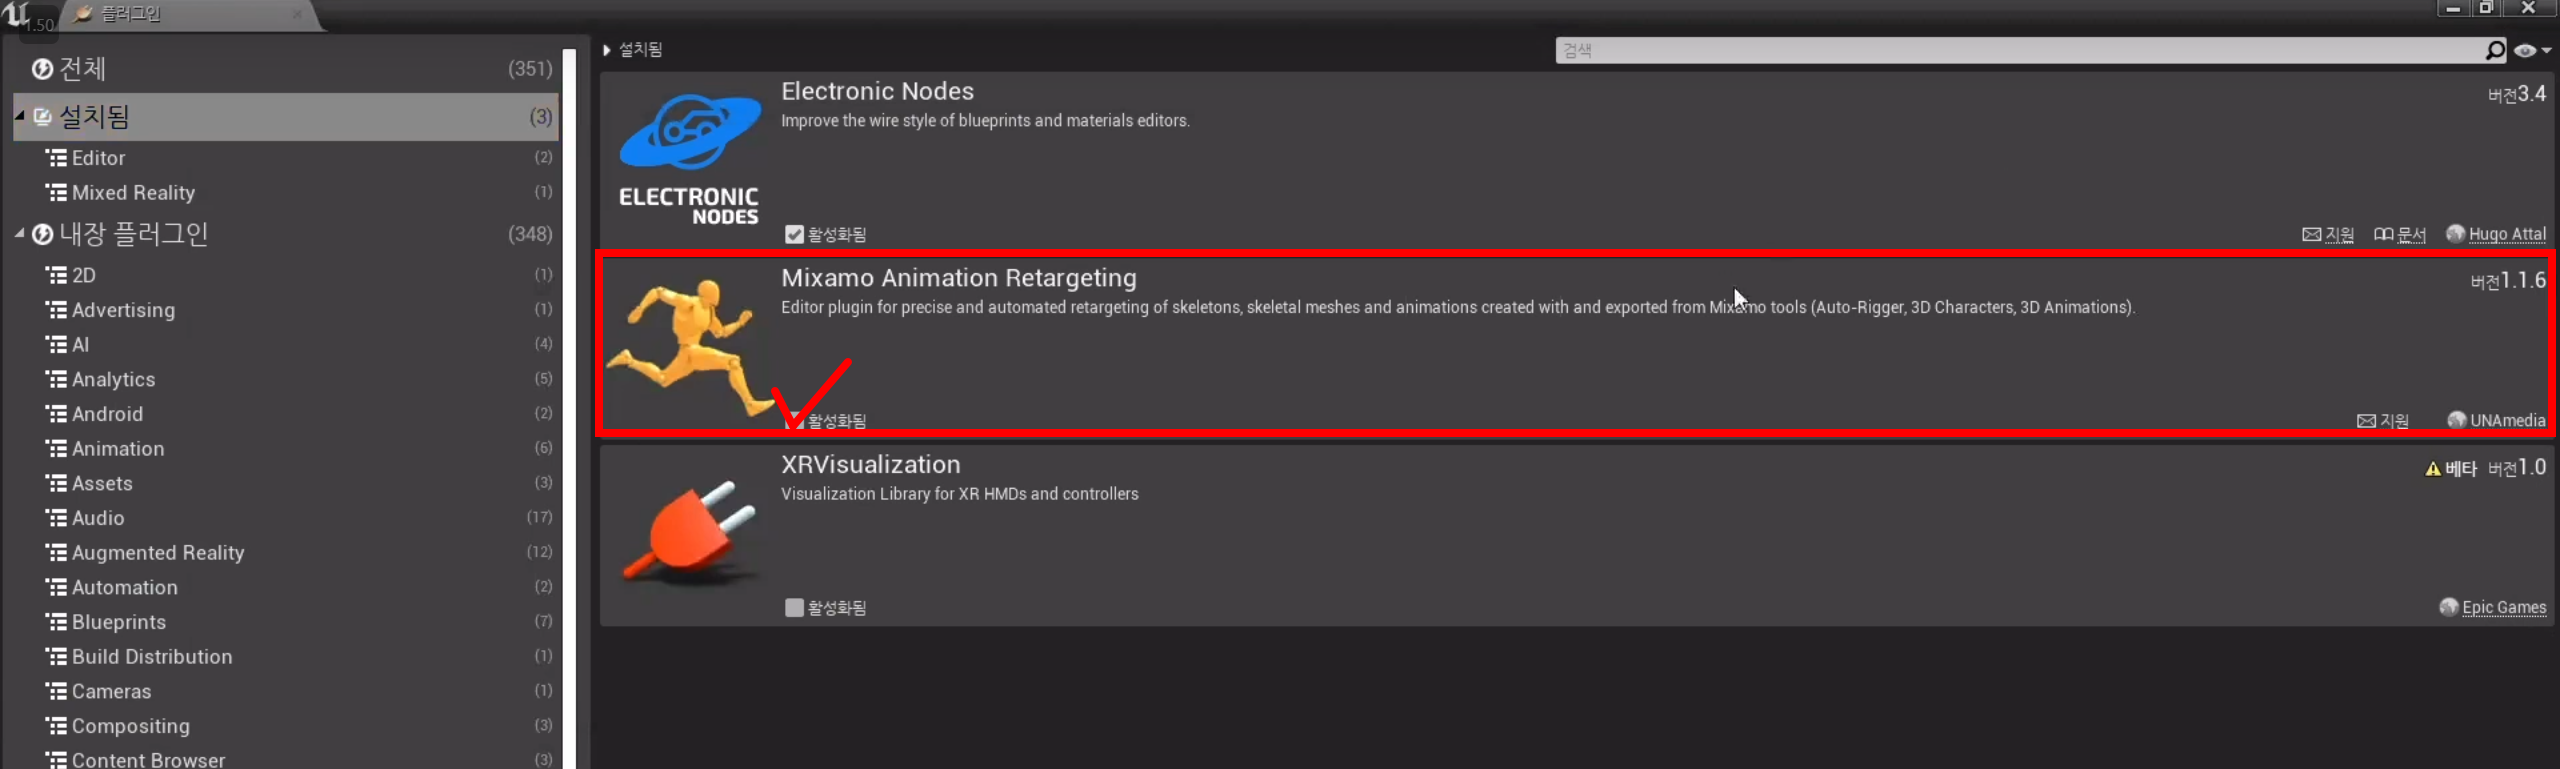Click the 전체 category circle icon

pyautogui.click(x=42, y=69)
